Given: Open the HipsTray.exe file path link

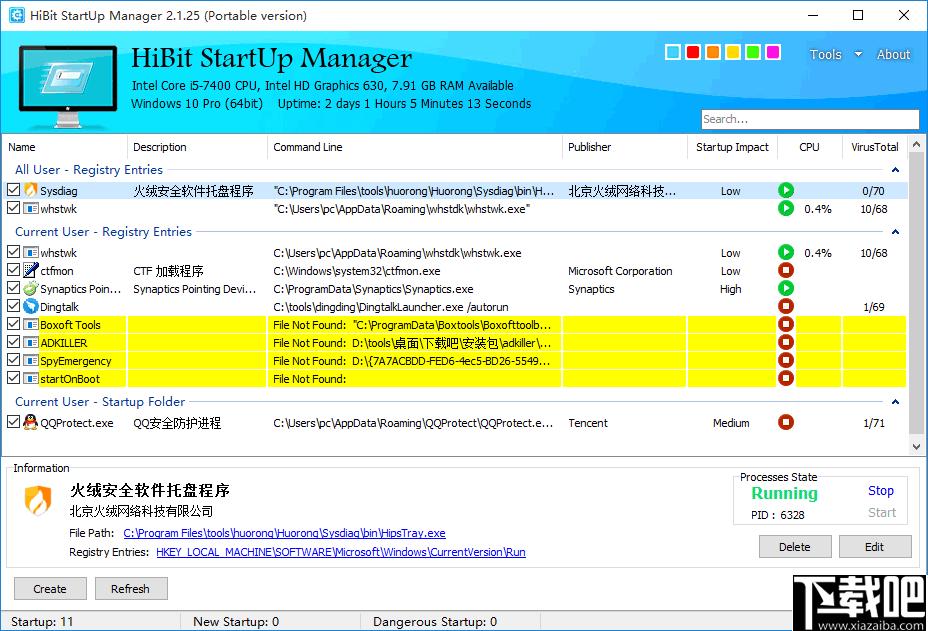Looking at the screenshot, I should tap(284, 533).
